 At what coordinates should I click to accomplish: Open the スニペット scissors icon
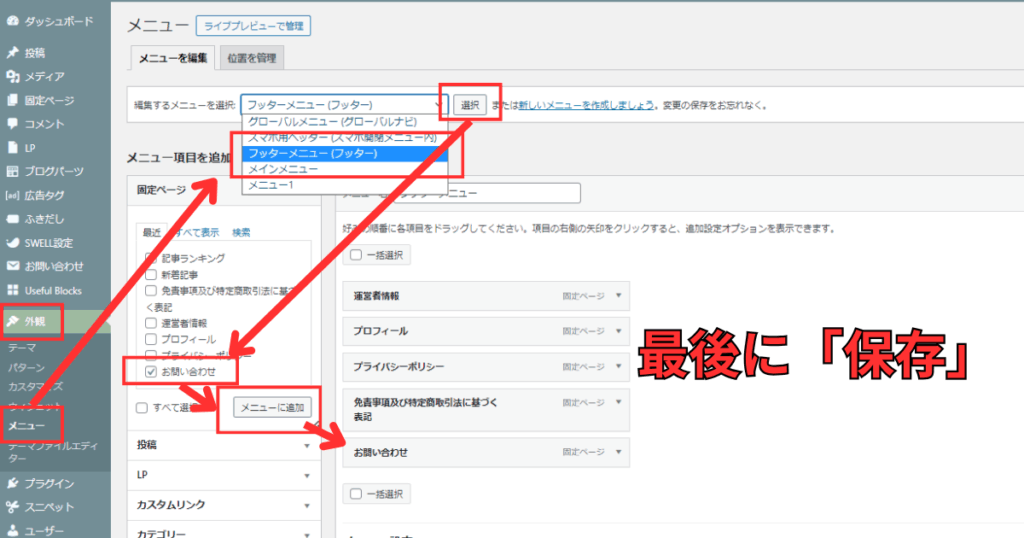pos(12,507)
